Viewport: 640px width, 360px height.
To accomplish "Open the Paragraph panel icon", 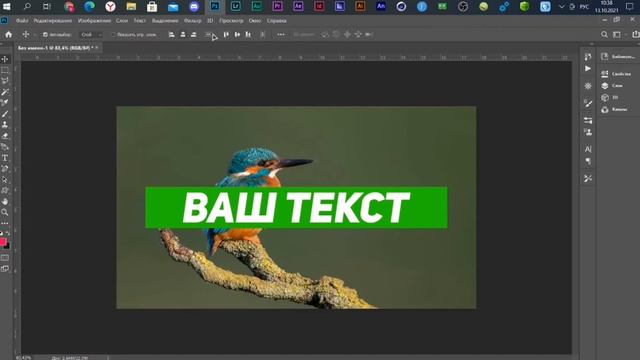I will pyautogui.click(x=588, y=161).
